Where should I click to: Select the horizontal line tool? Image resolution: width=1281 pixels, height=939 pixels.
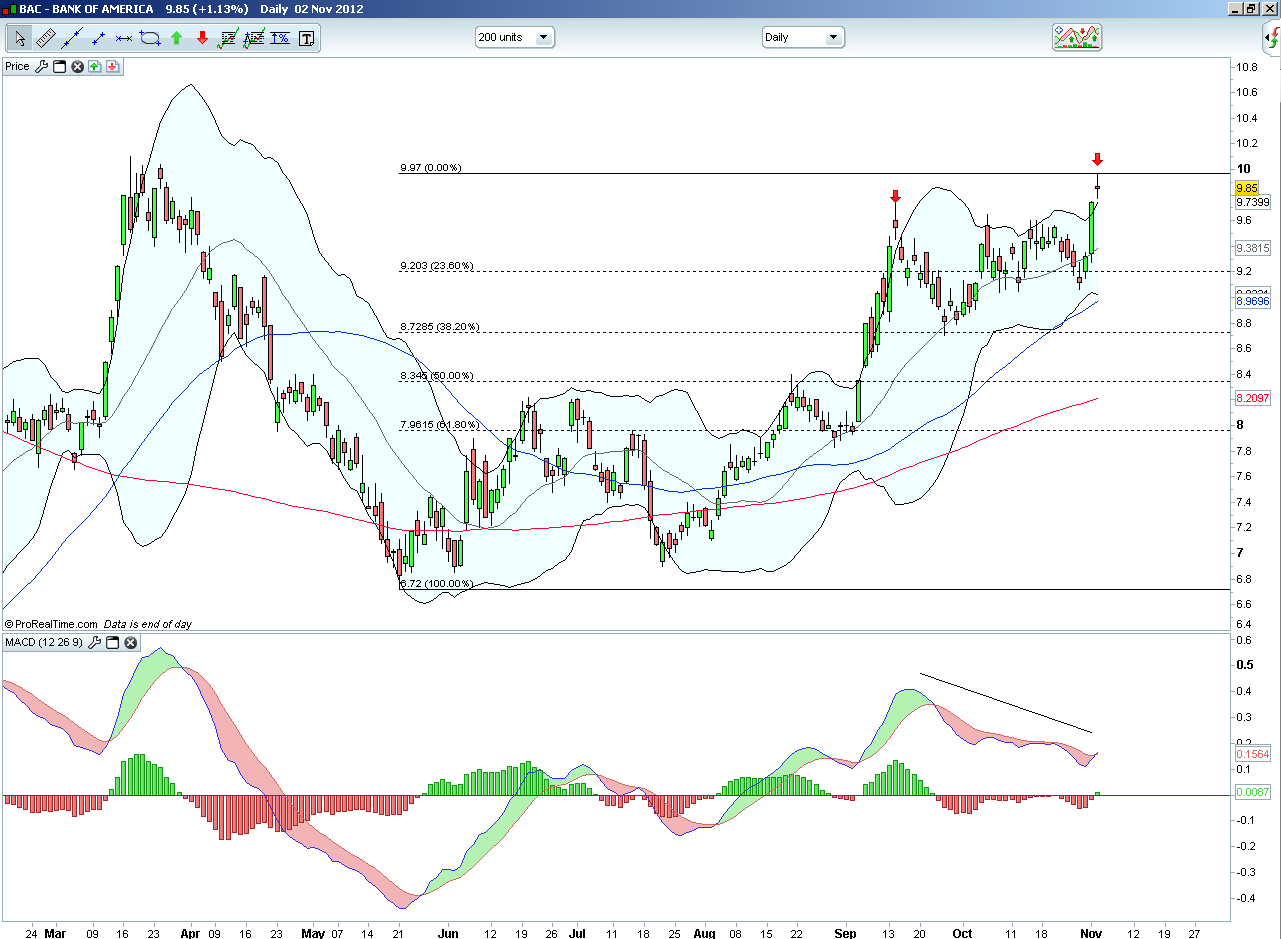click(x=124, y=39)
